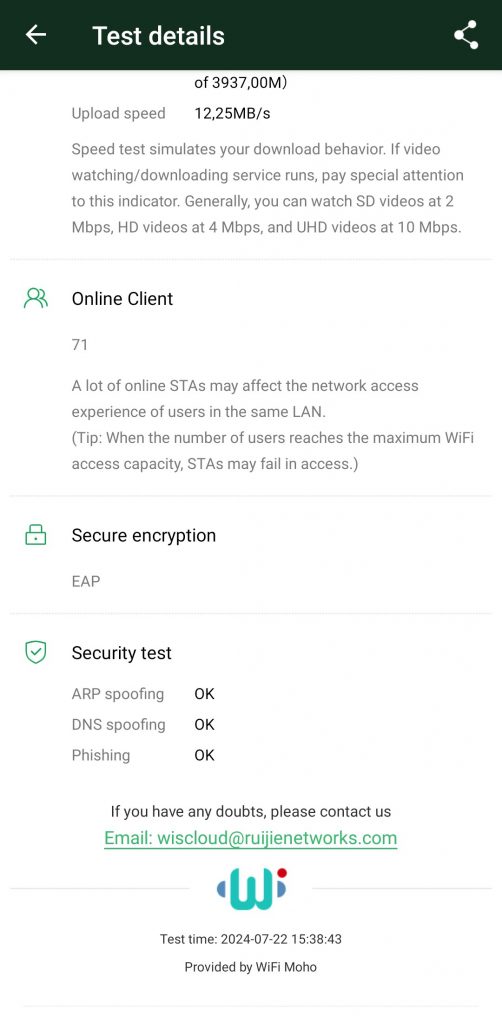
Task: Tap the Provided by WiFi Moho text
Action: (x=251, y=967)
